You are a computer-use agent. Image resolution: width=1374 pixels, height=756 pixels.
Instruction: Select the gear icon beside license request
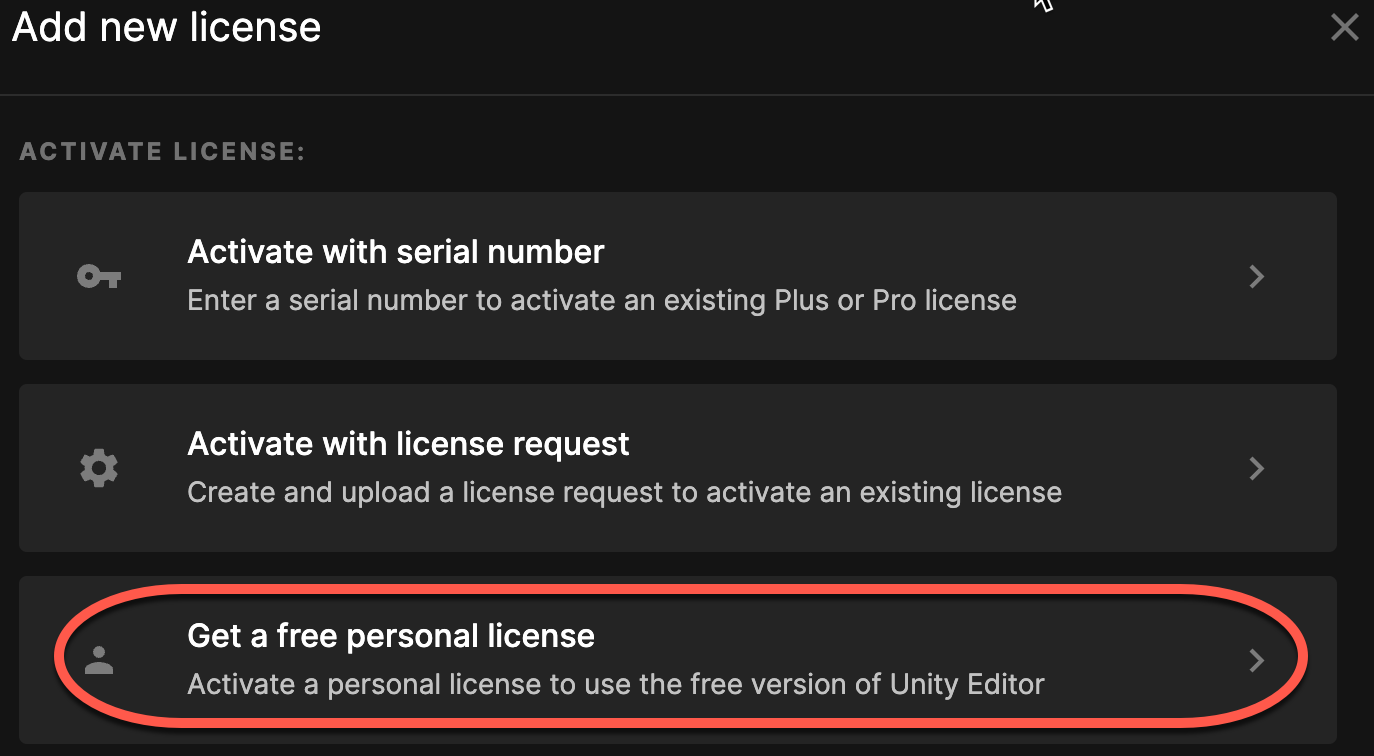pyautogui.click(x=98, y=467)
